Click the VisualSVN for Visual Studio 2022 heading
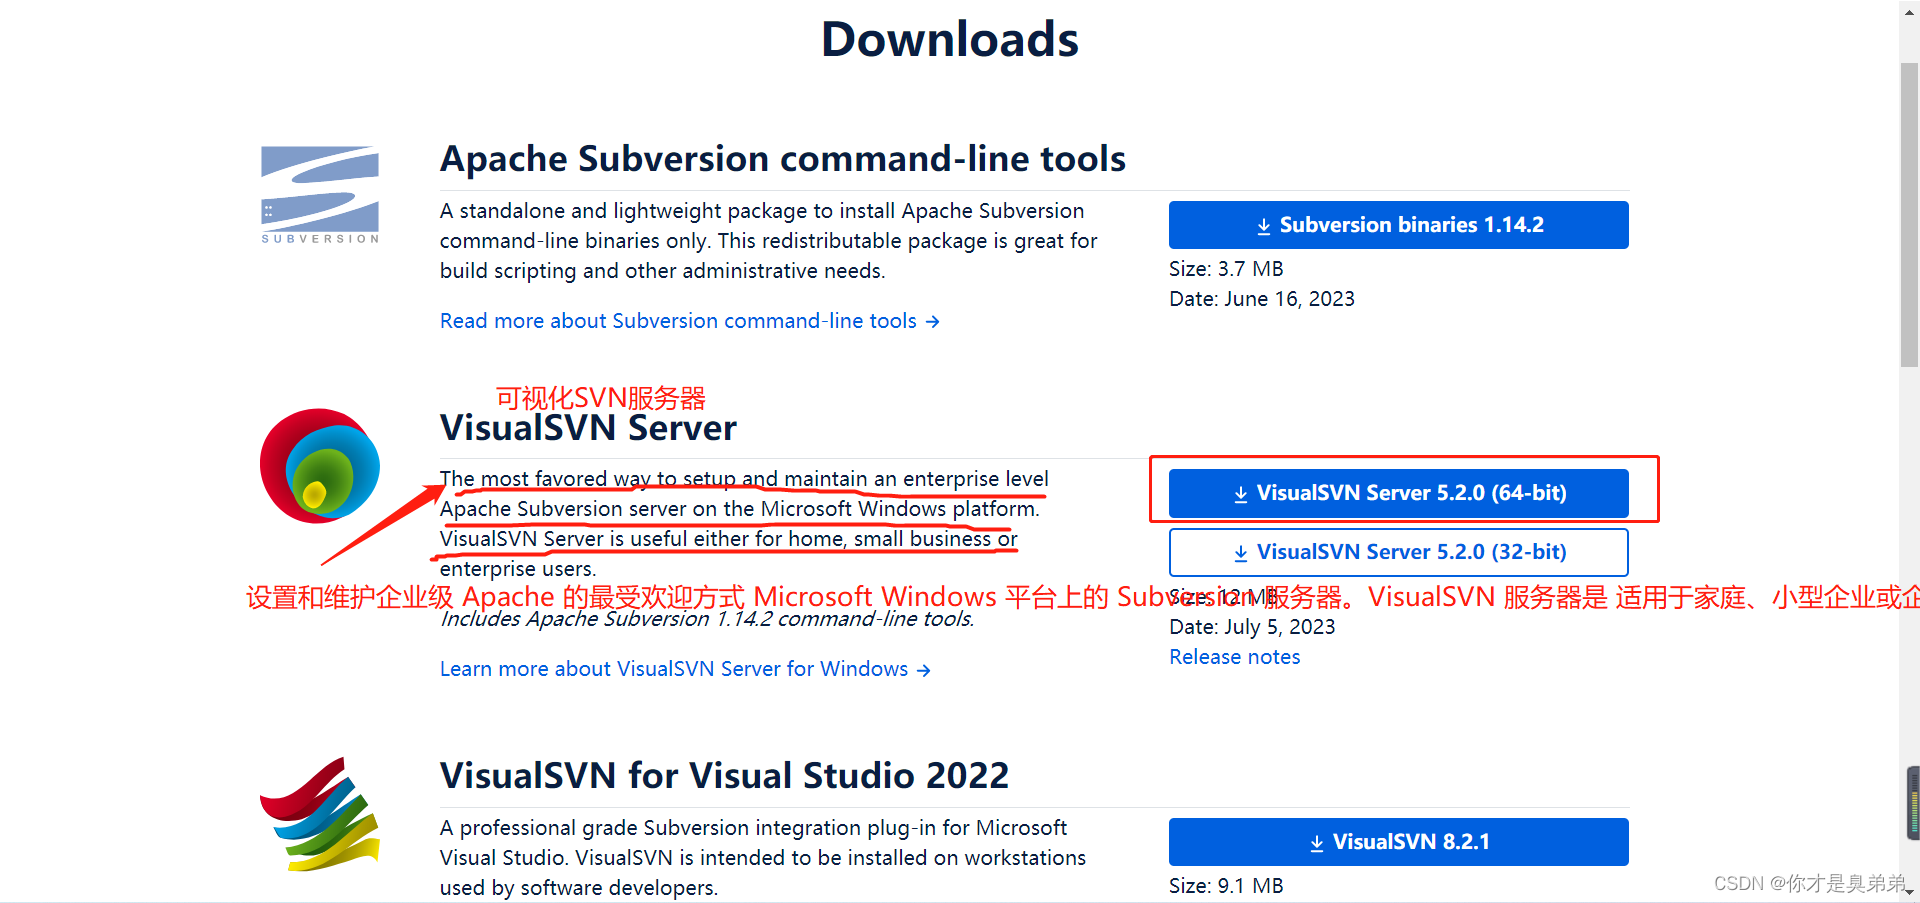Viewport: 1920px width, 903px height. 724,776
